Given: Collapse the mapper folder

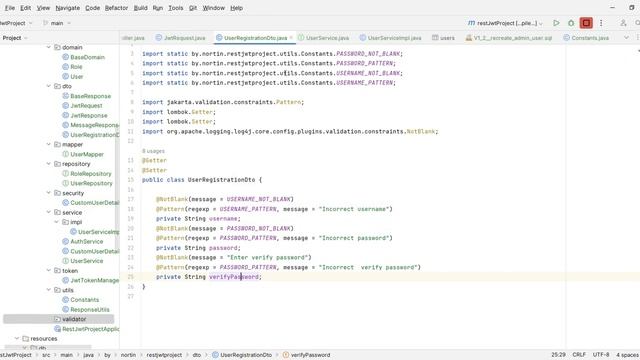Looking at the screenshot, I should point(49,144).
